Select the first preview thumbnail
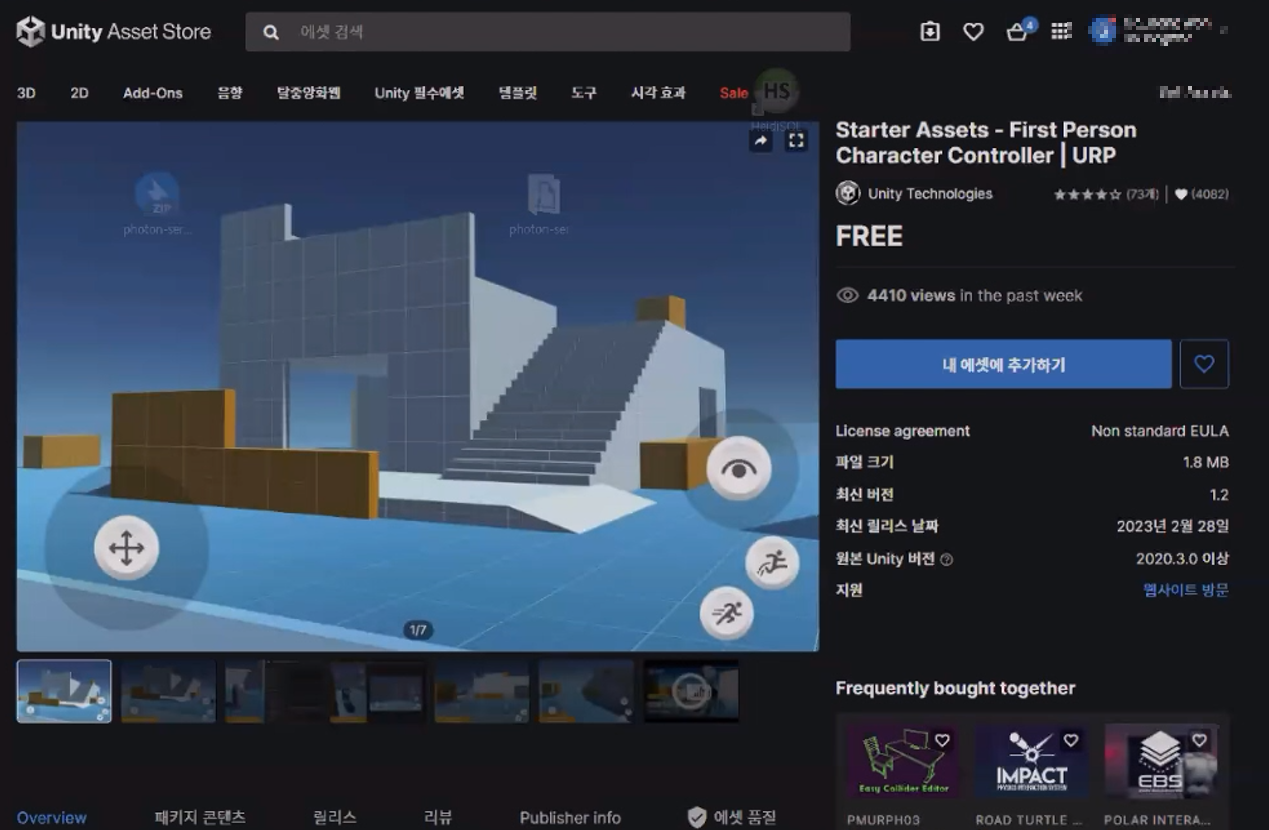 click(x=64, y=691)
